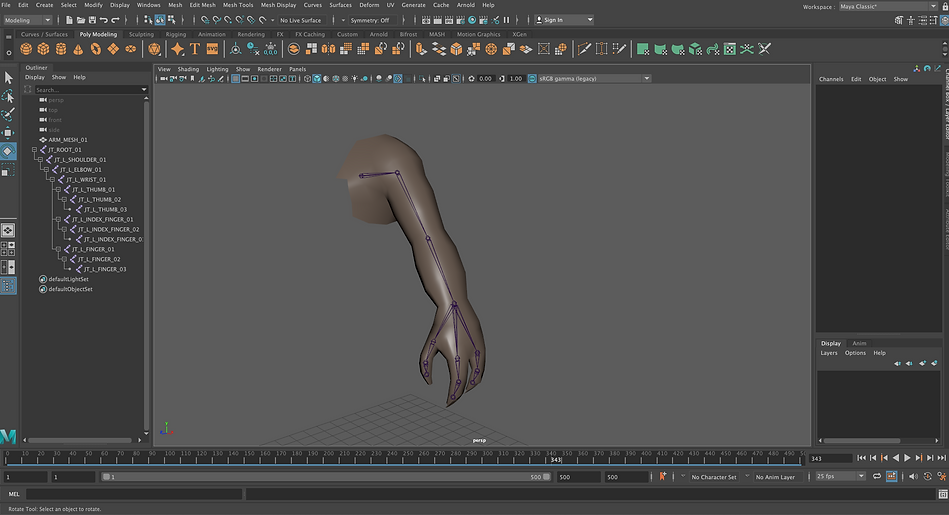Open the Deform menu
949x515 pixels.
click(369, 5)
